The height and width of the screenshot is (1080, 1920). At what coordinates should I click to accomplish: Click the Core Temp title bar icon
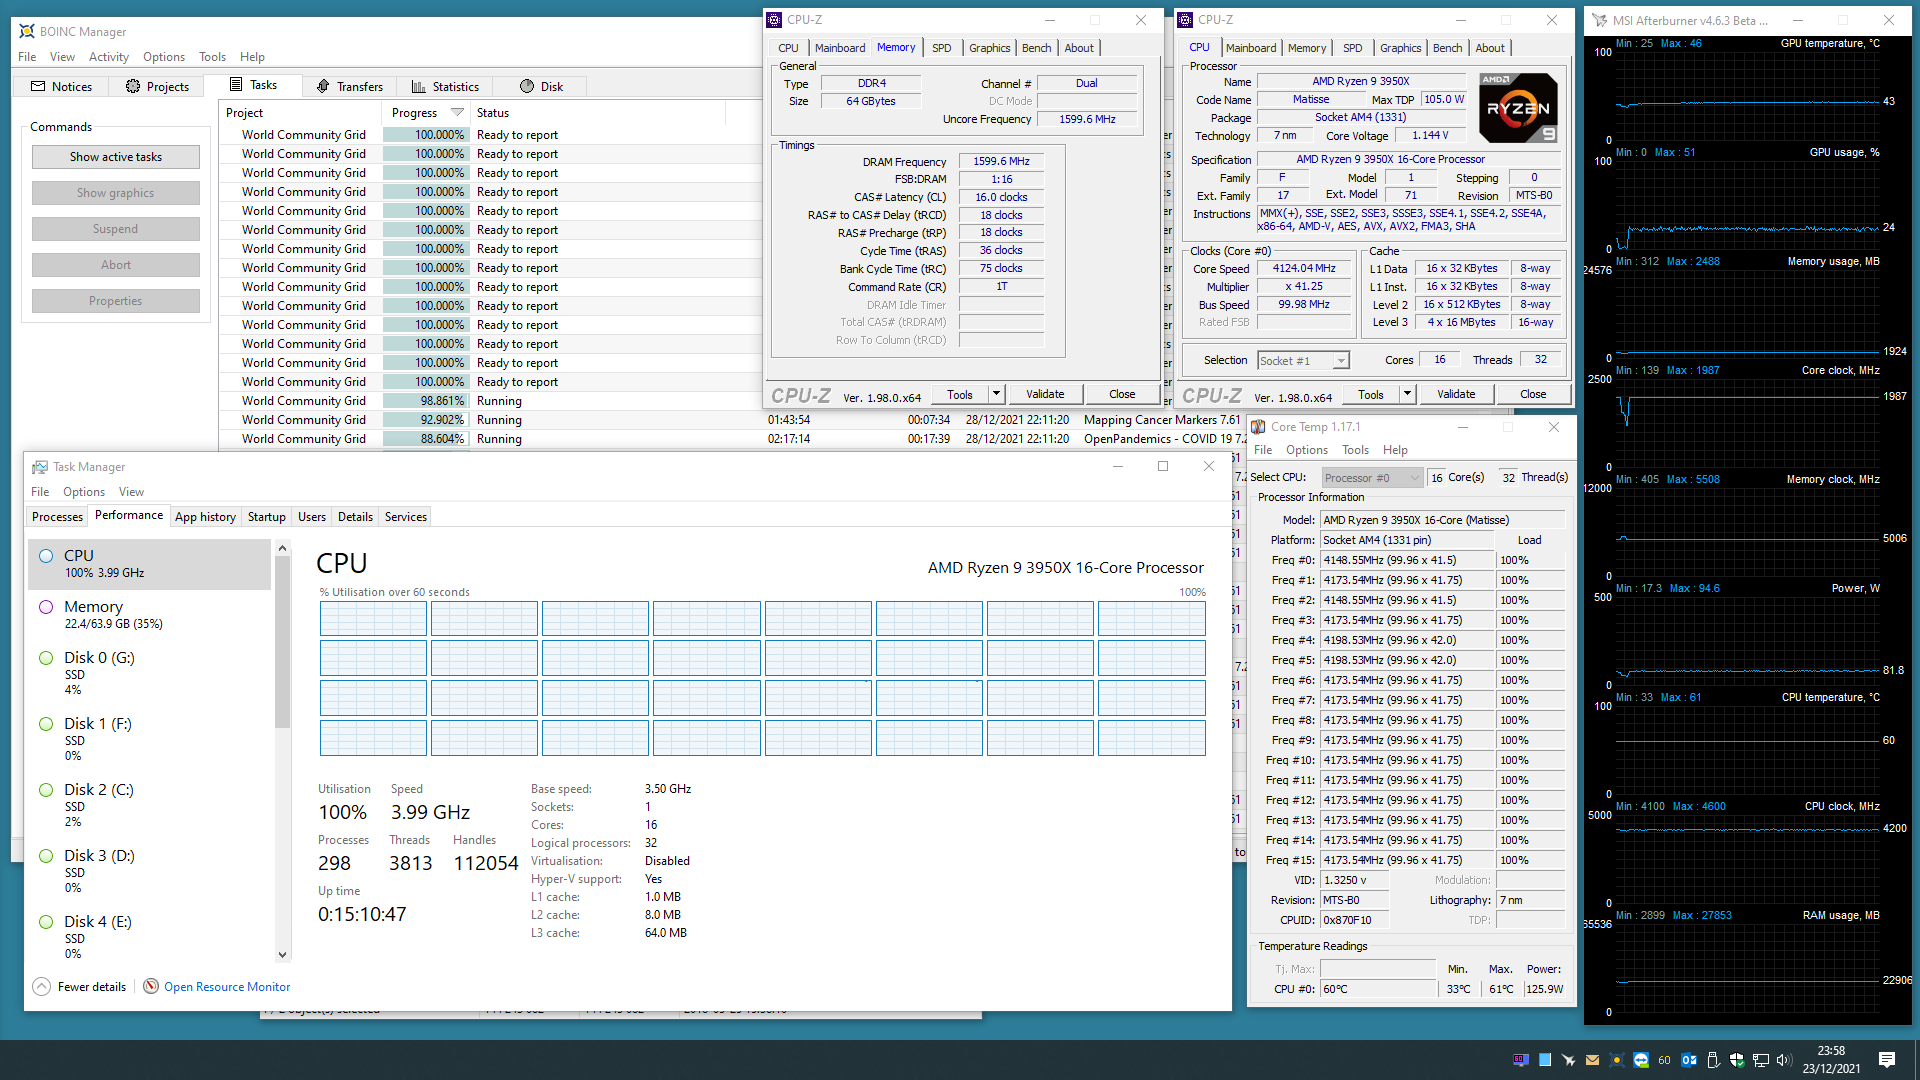[1258, 427]
